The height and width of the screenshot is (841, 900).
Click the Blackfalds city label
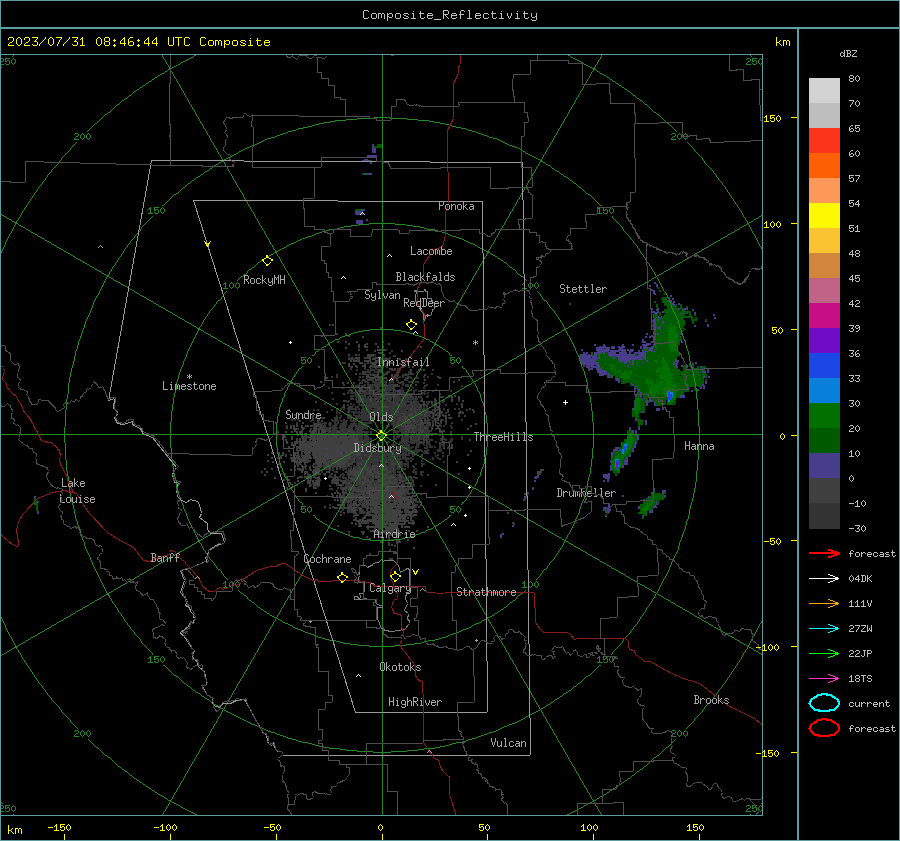(x=425, y=277)
